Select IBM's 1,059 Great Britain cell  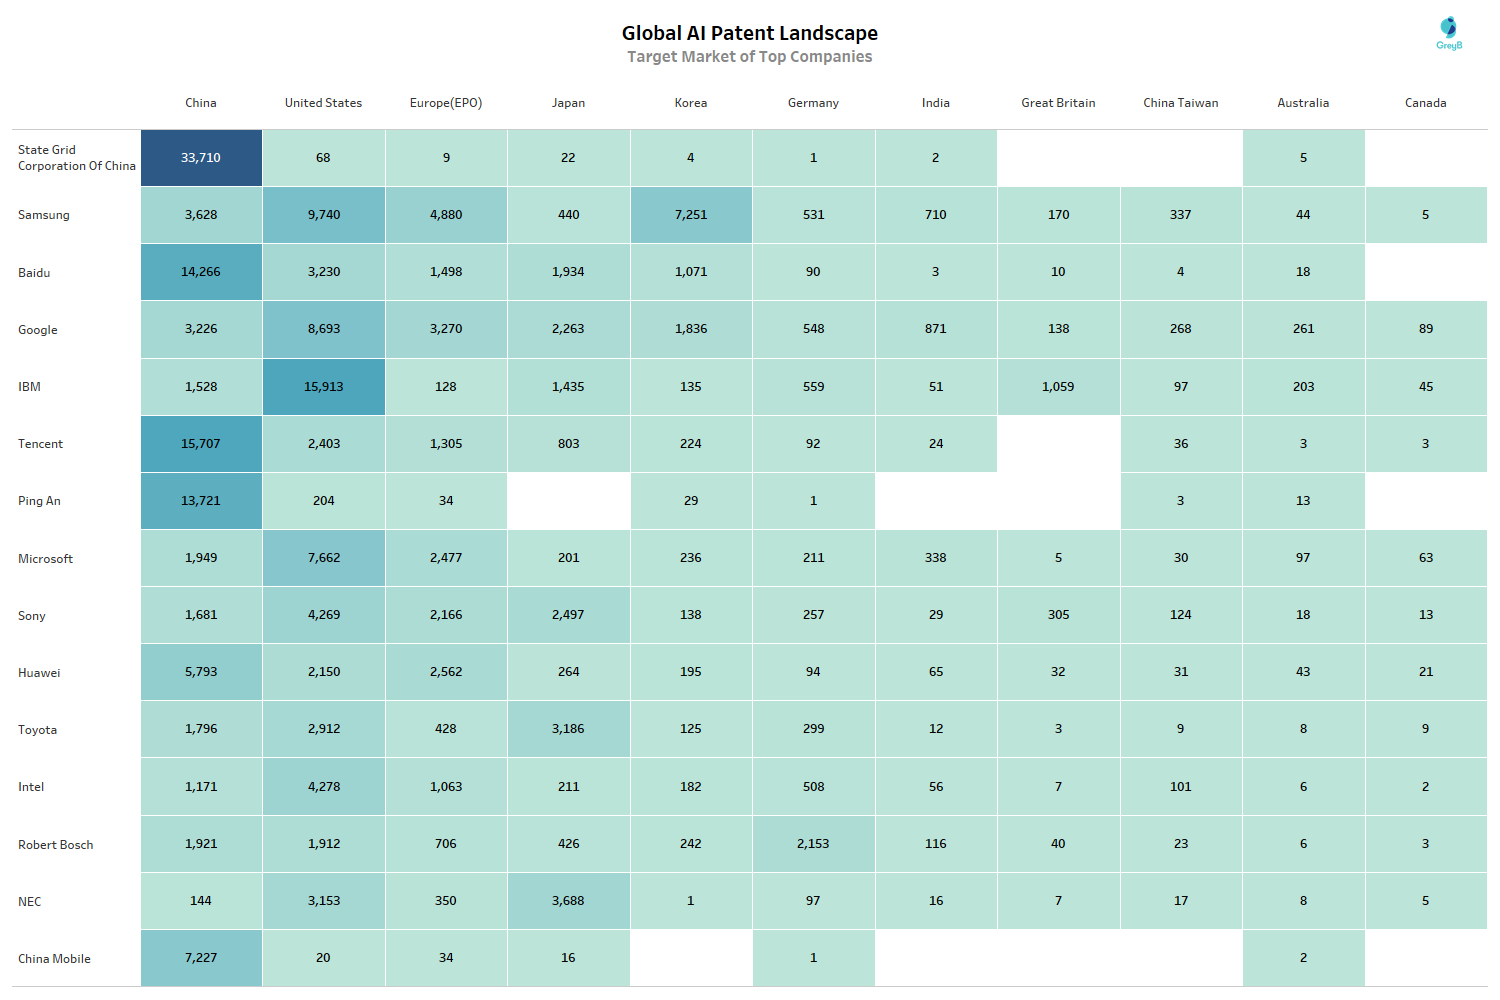(x=1058, y=387)
